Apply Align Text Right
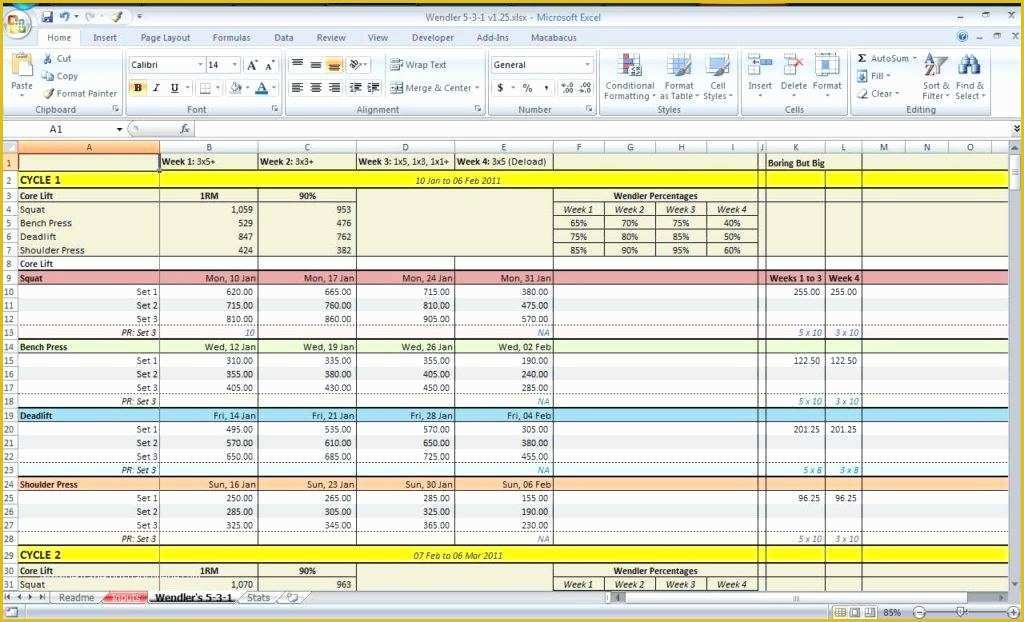The height and width of the screenshot is (622, 1024). (334, 88)
